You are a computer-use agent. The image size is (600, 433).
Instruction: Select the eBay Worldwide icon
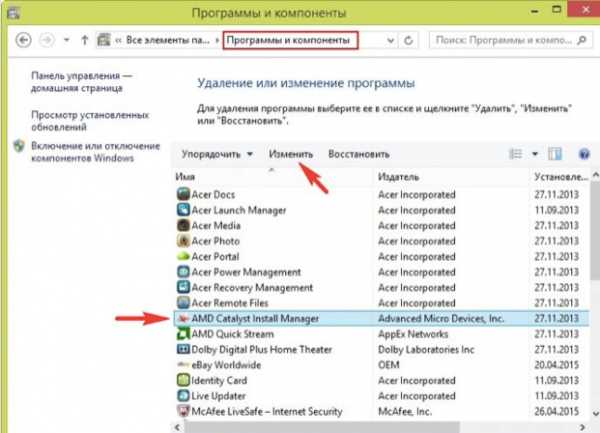(183, 364)
